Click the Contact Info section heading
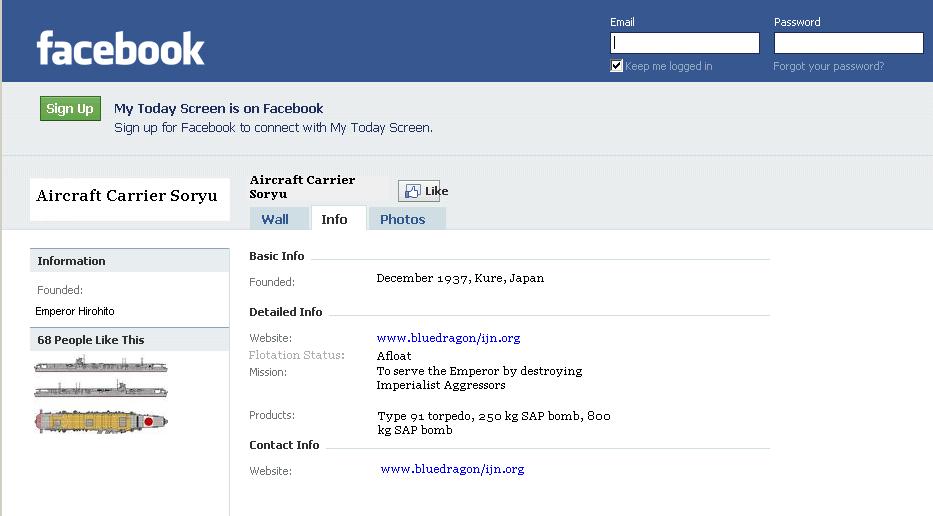 284,445
